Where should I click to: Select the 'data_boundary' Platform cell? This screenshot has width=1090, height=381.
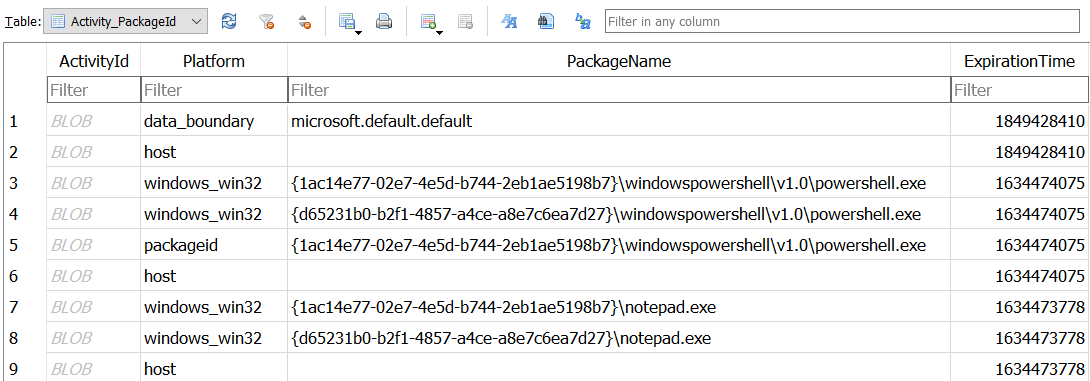(214, 122)
